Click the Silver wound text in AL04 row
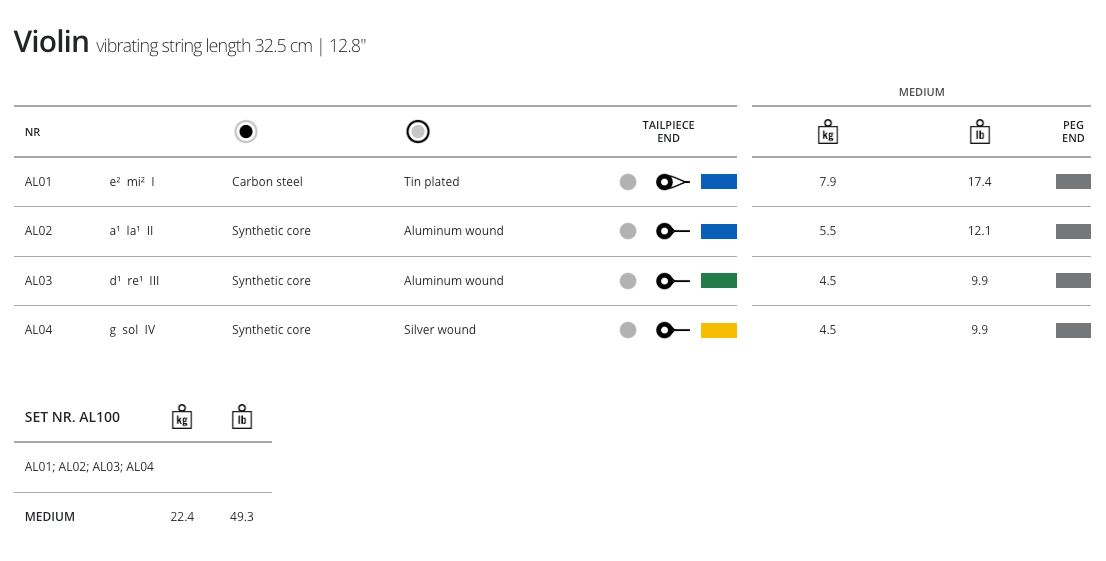The height and width of the screenshot is (561, 1106). tap(440, 330)
